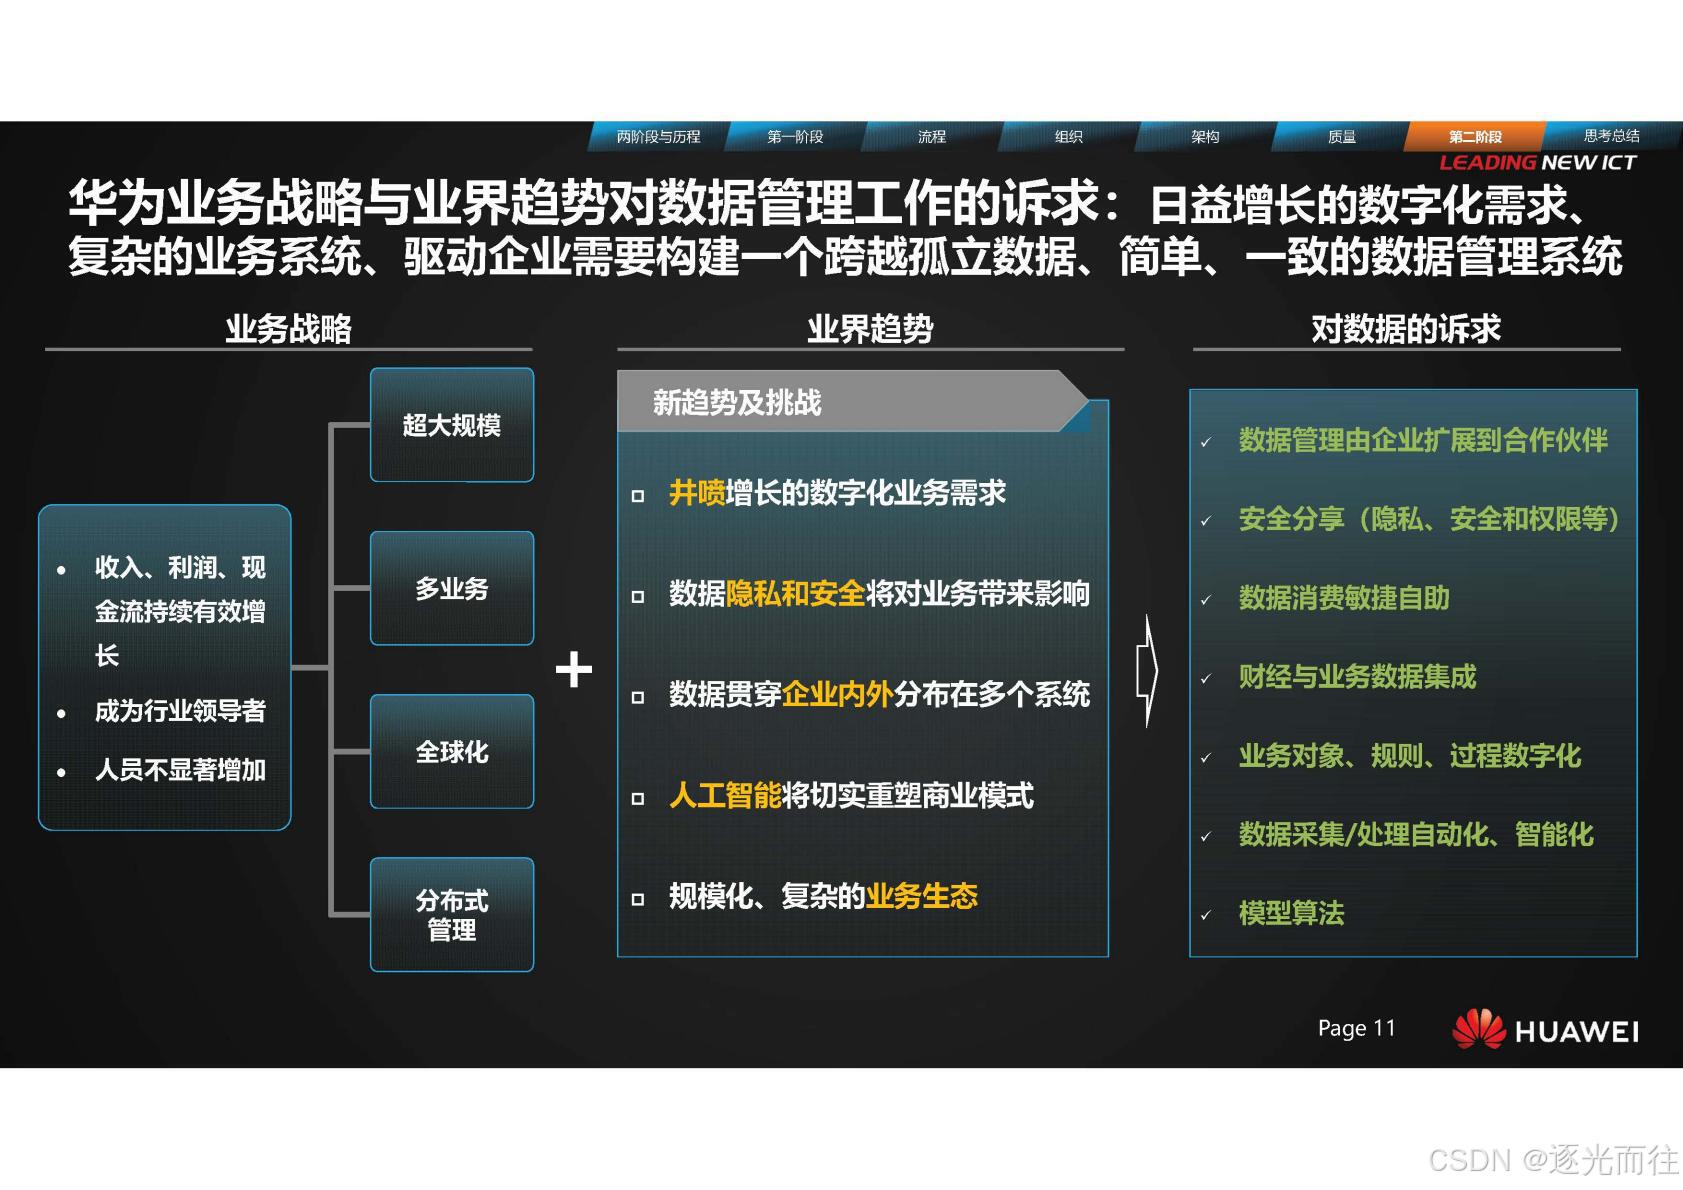The height and width of the screenshot is (1190, 1683).
Task: Click checkmark beside 财经与业务数据集成
Action: click(1206, 679)
